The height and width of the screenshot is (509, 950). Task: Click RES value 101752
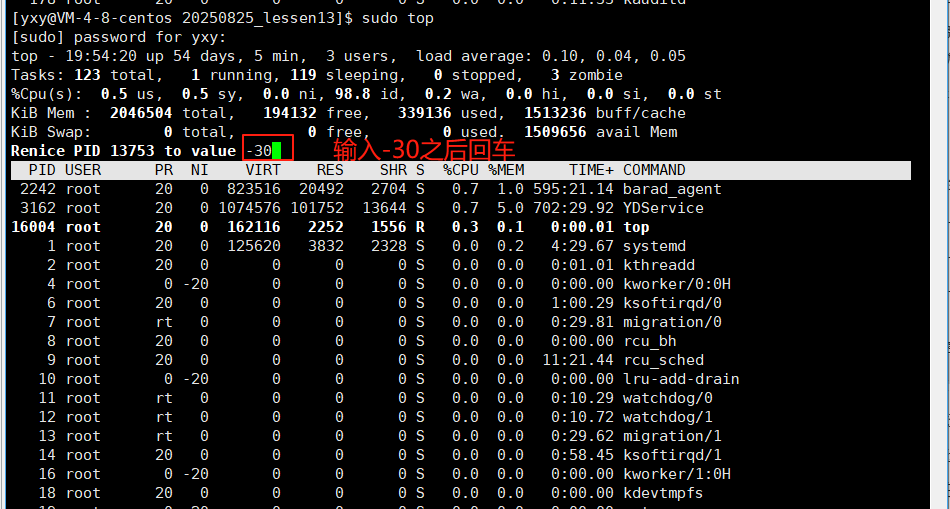317,208
